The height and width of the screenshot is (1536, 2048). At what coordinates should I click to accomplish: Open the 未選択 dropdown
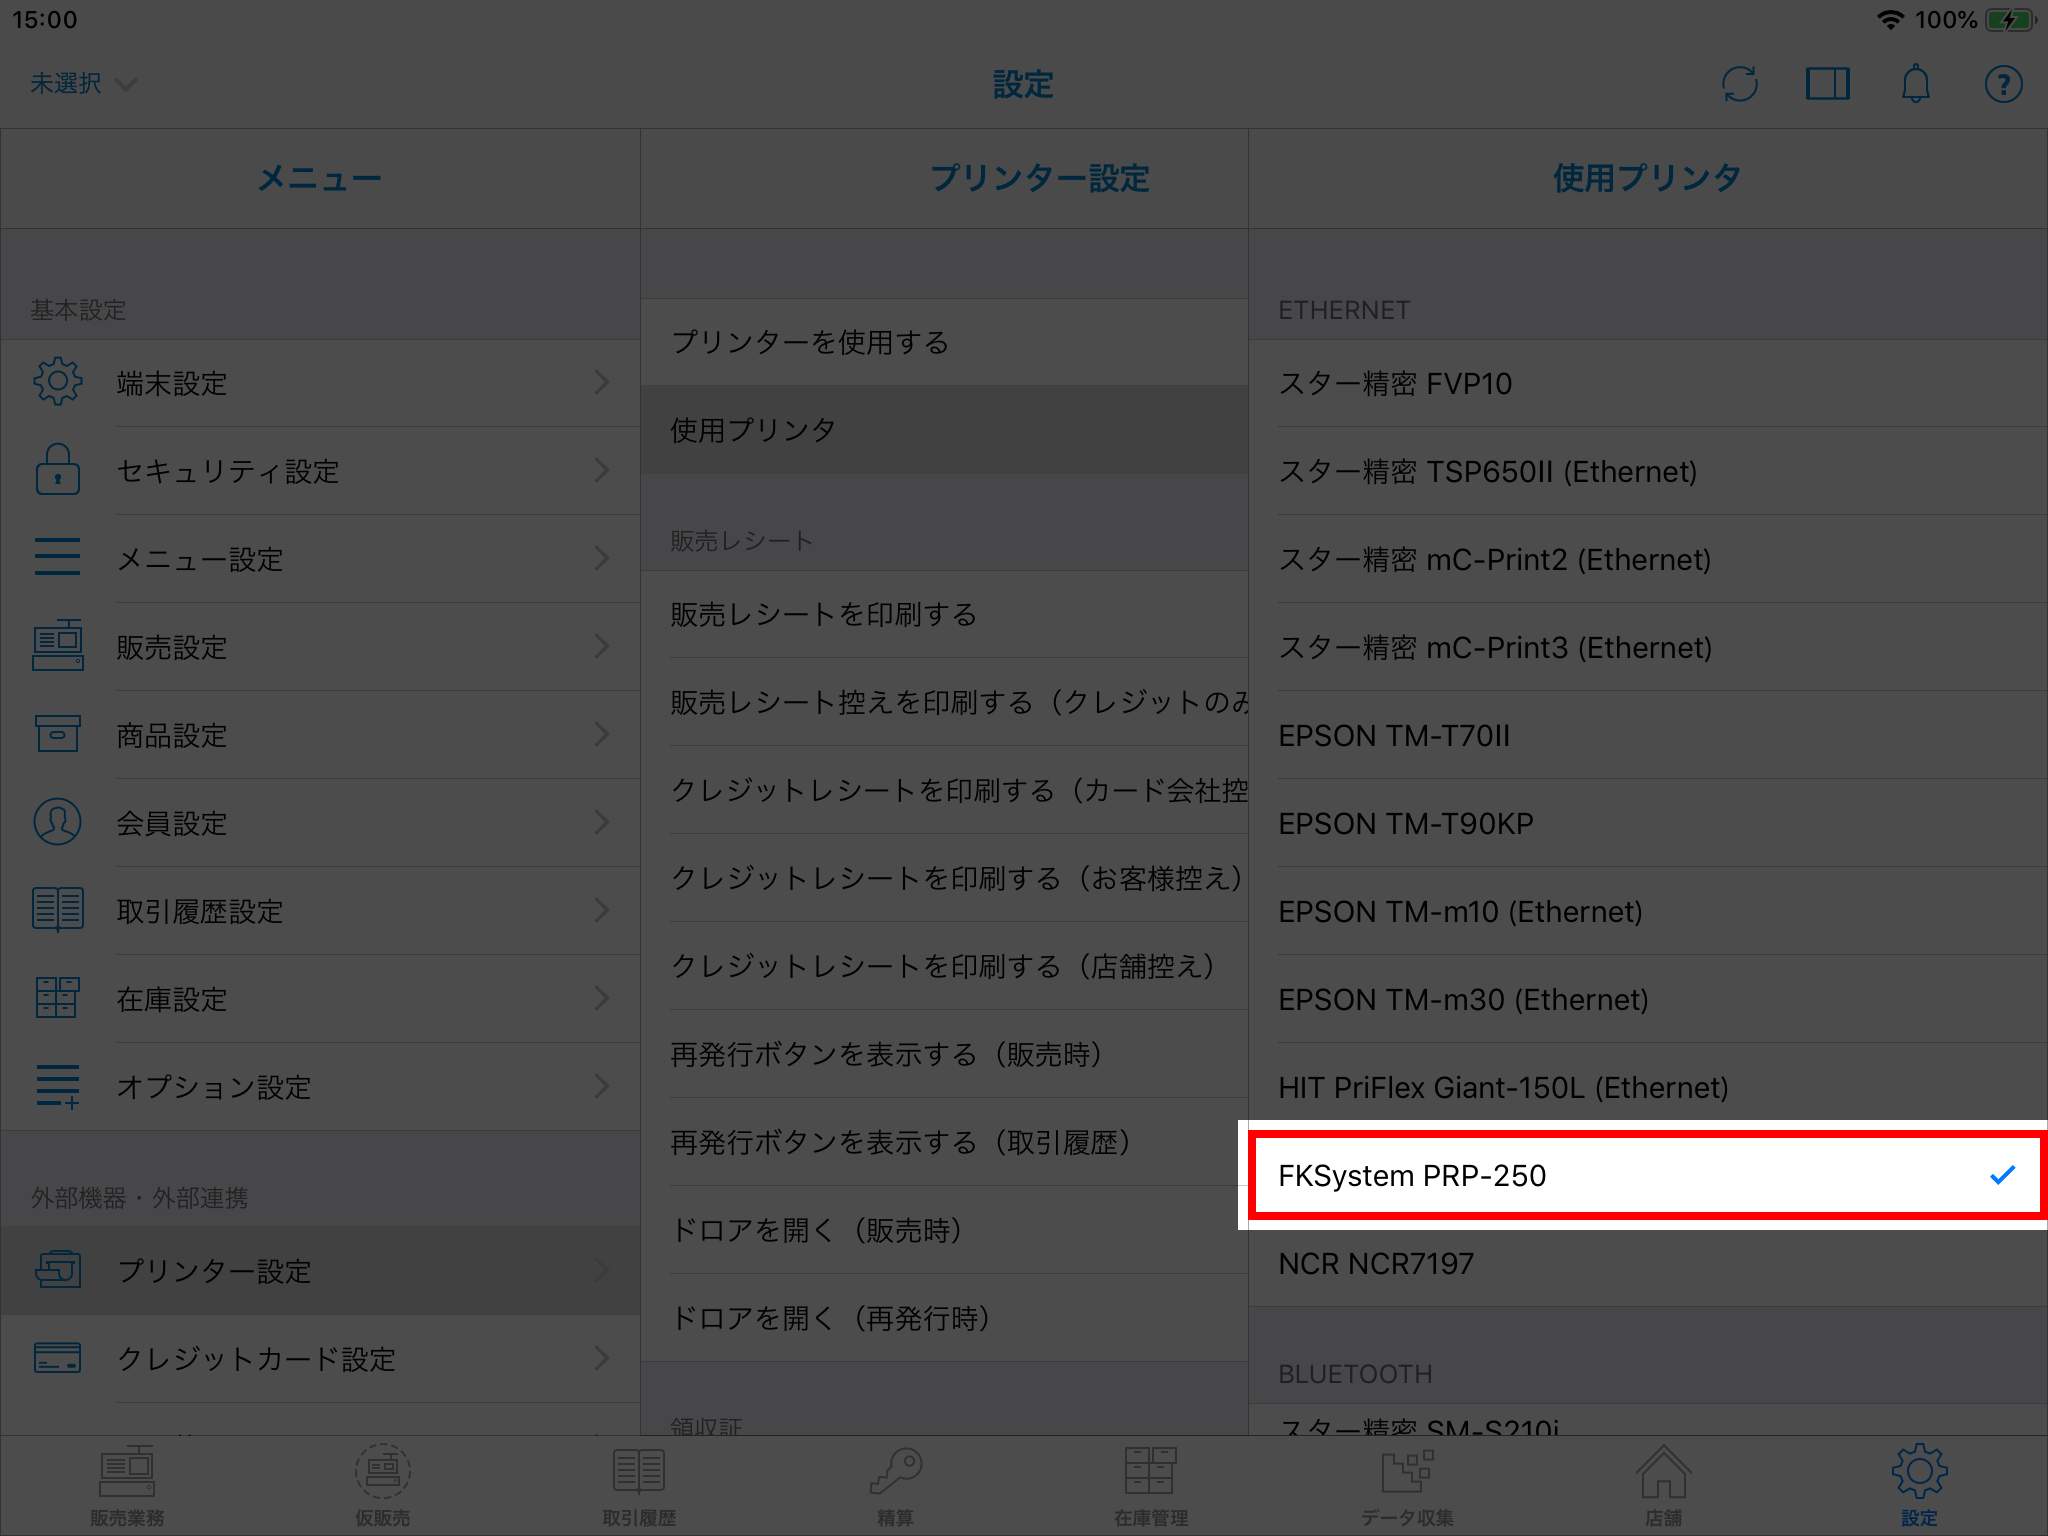(82, 84)
